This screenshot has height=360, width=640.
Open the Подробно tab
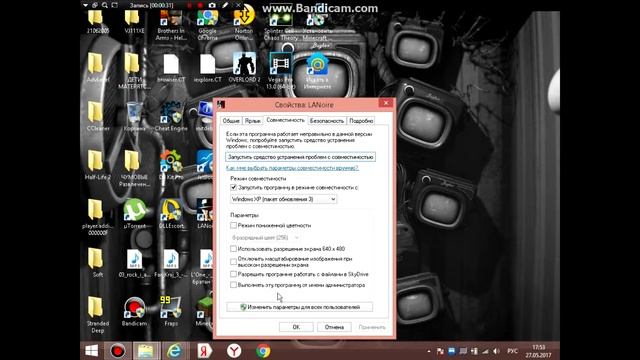[x=361, y=121]
